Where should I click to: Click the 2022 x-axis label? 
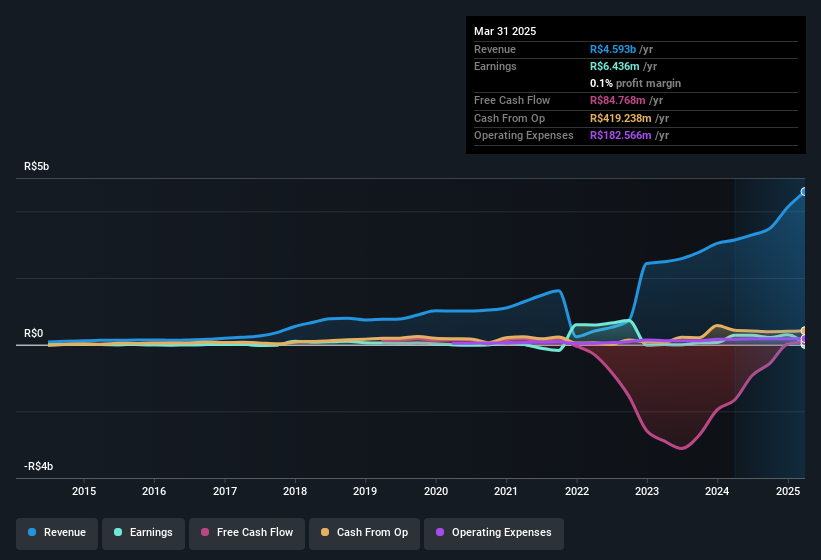point(576,491)
